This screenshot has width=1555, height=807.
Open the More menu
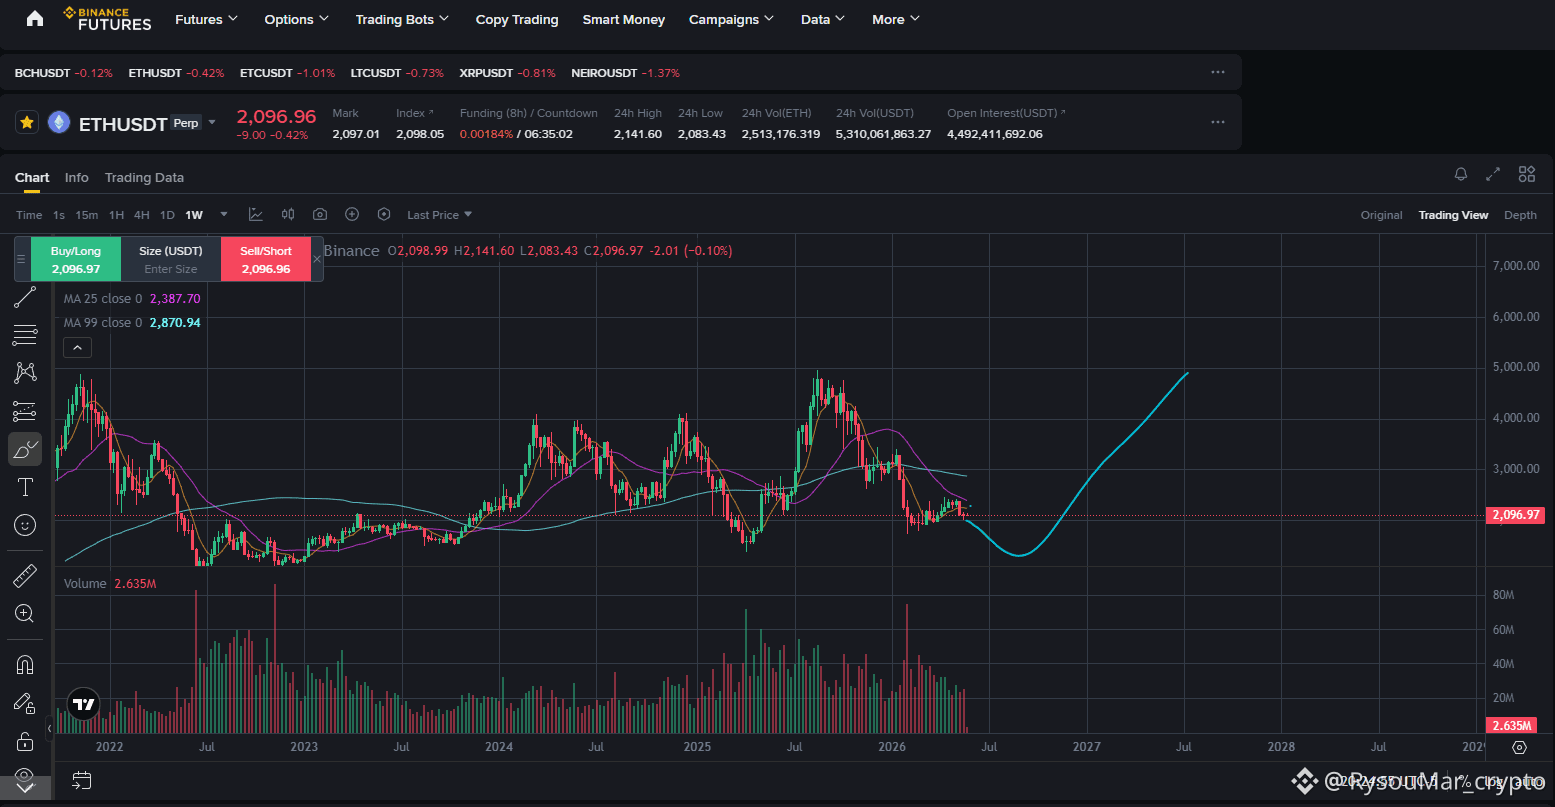896,19
